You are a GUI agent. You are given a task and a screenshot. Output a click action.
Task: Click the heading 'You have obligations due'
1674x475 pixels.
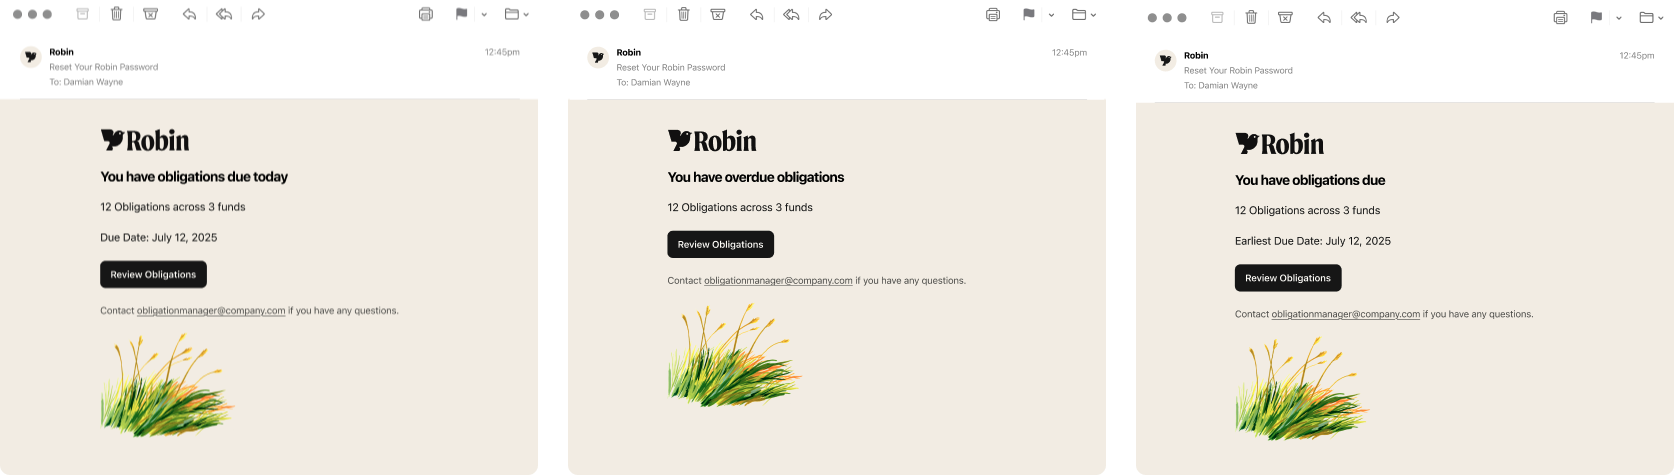[1310, 180]
